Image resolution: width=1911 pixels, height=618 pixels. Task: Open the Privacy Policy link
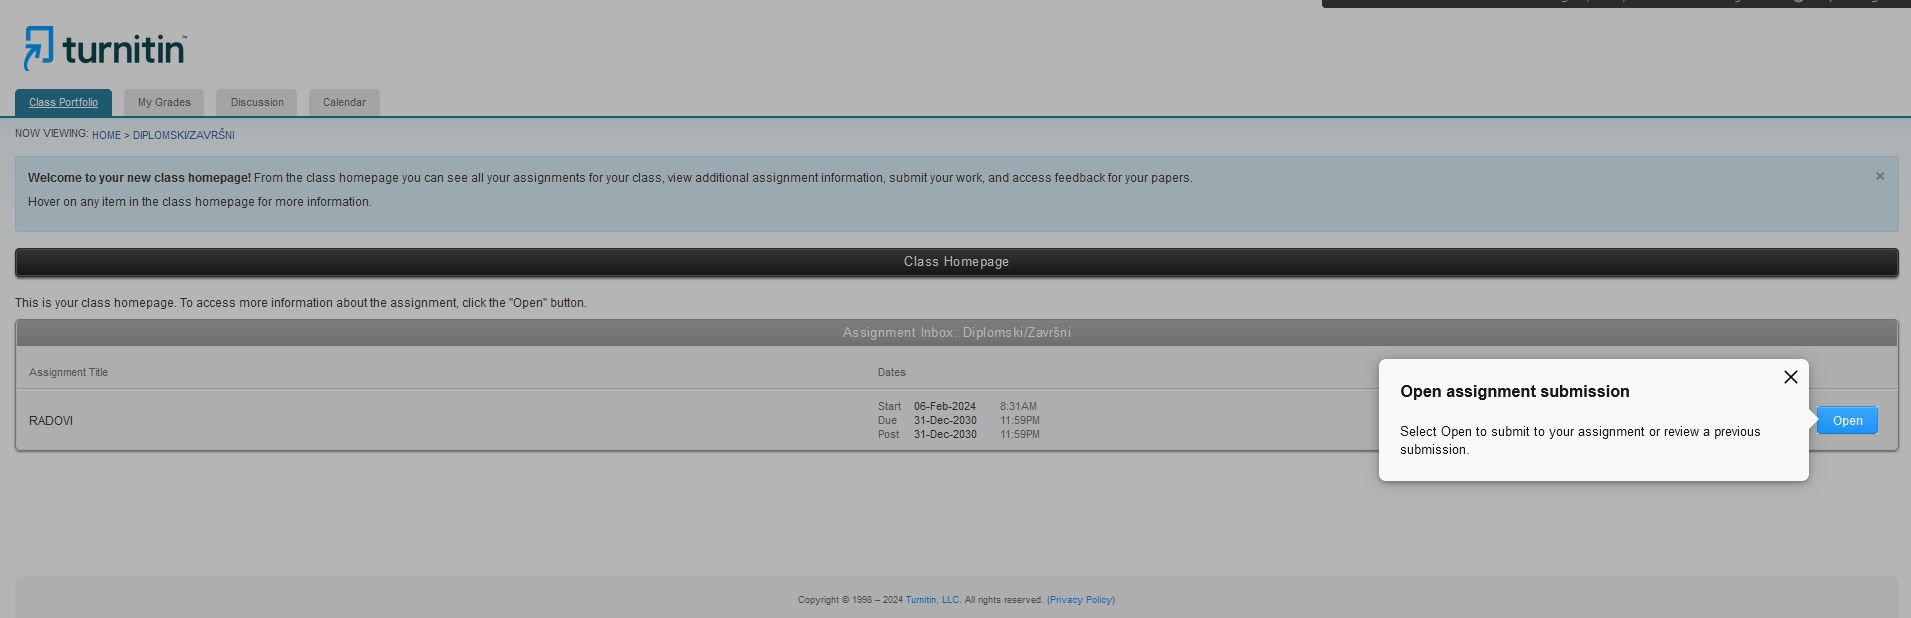click(x=1081, y=600)
